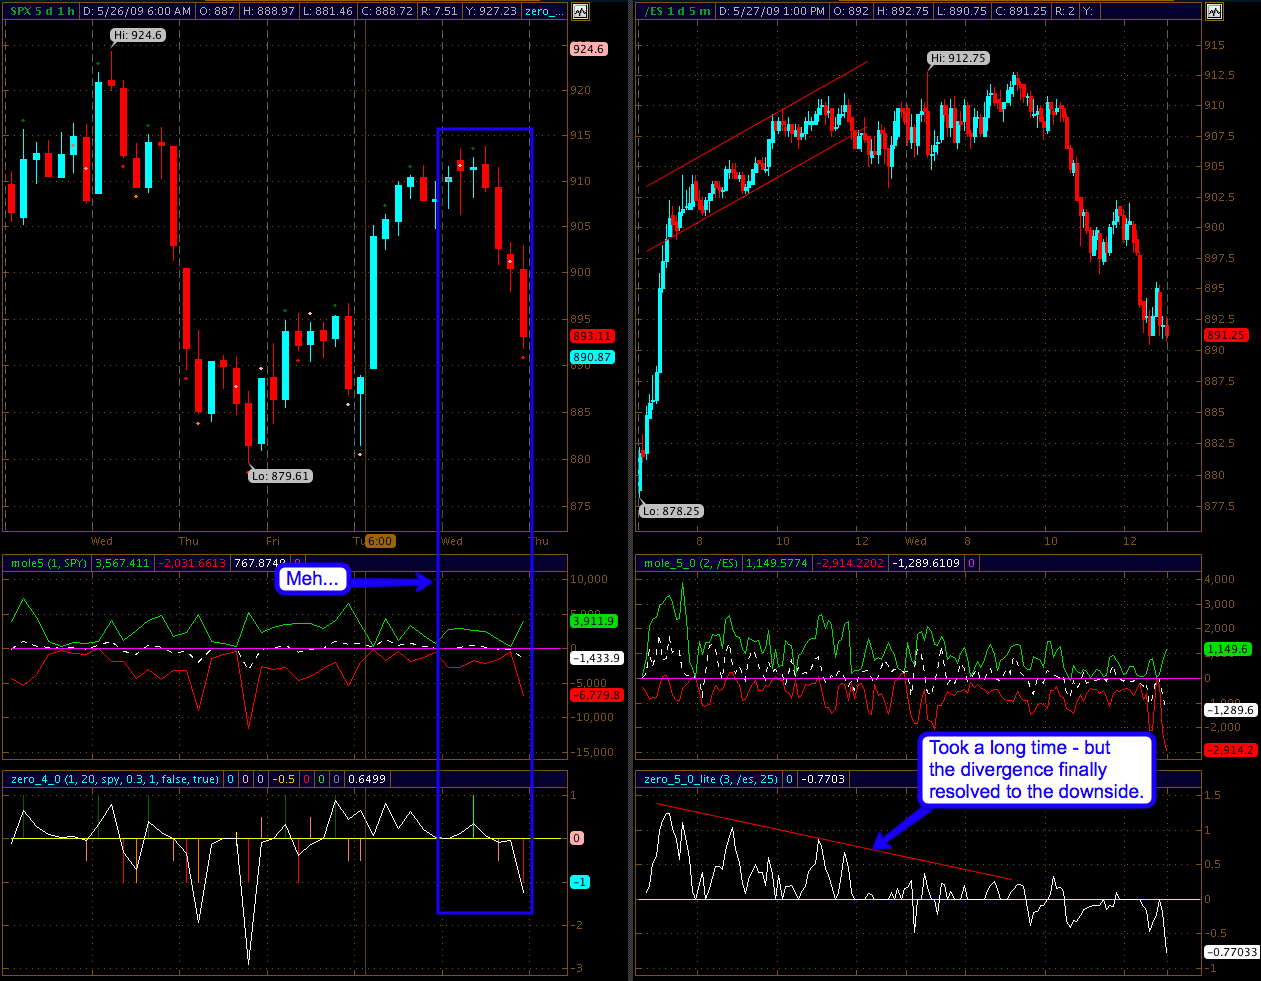Click the chart settings icon on /ES chart

[1214, 12]
